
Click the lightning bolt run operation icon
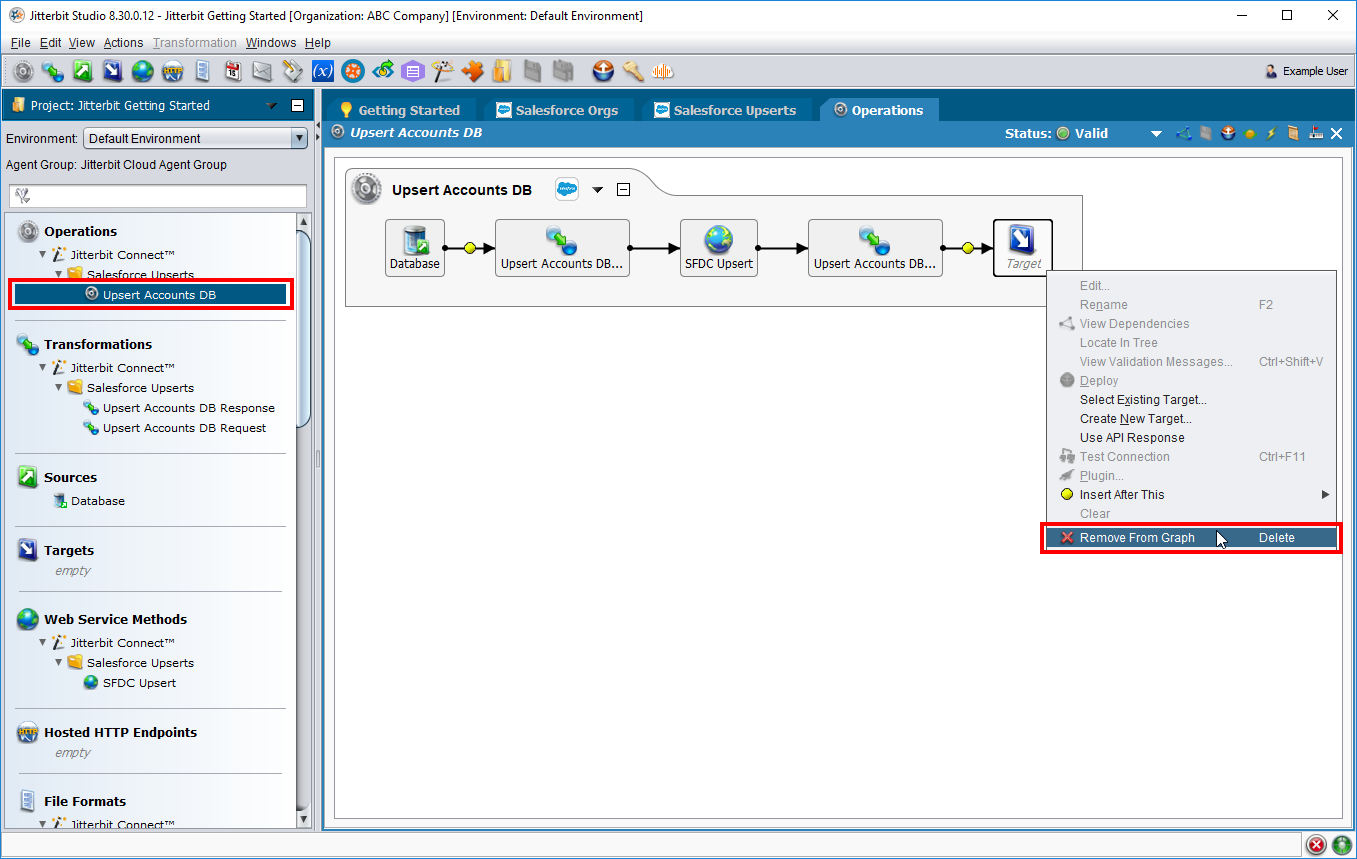(1272, 134)
